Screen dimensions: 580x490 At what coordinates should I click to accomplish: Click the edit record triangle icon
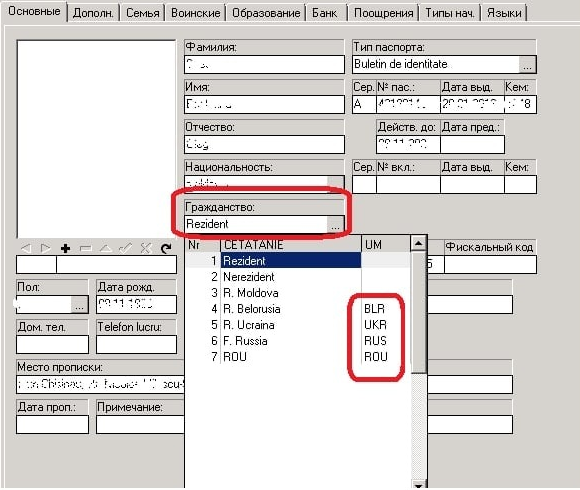[105, 248]
